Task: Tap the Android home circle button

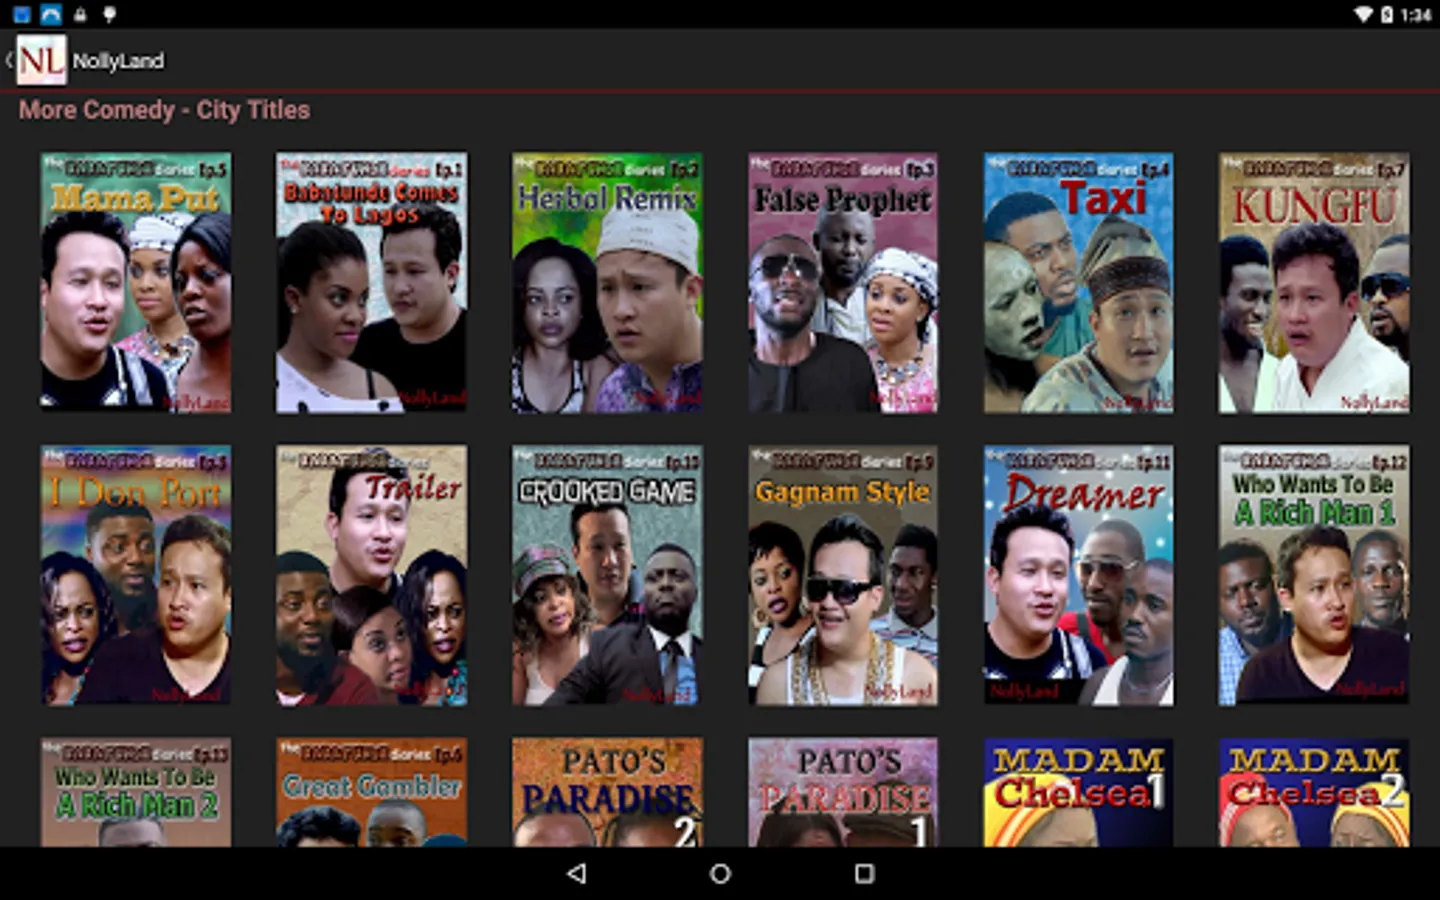Action: [720, 873]
